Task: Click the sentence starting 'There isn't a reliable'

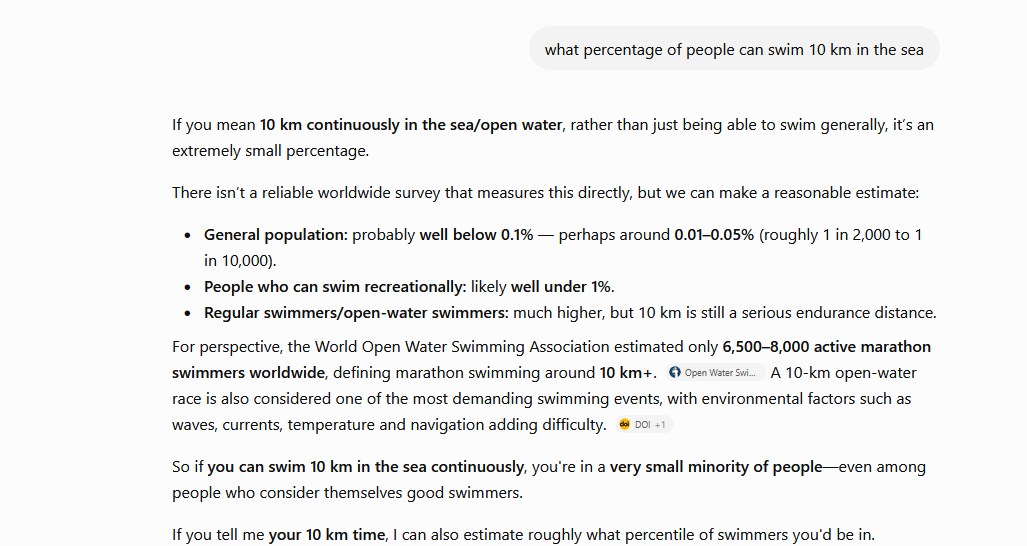Action: point(546,192)
